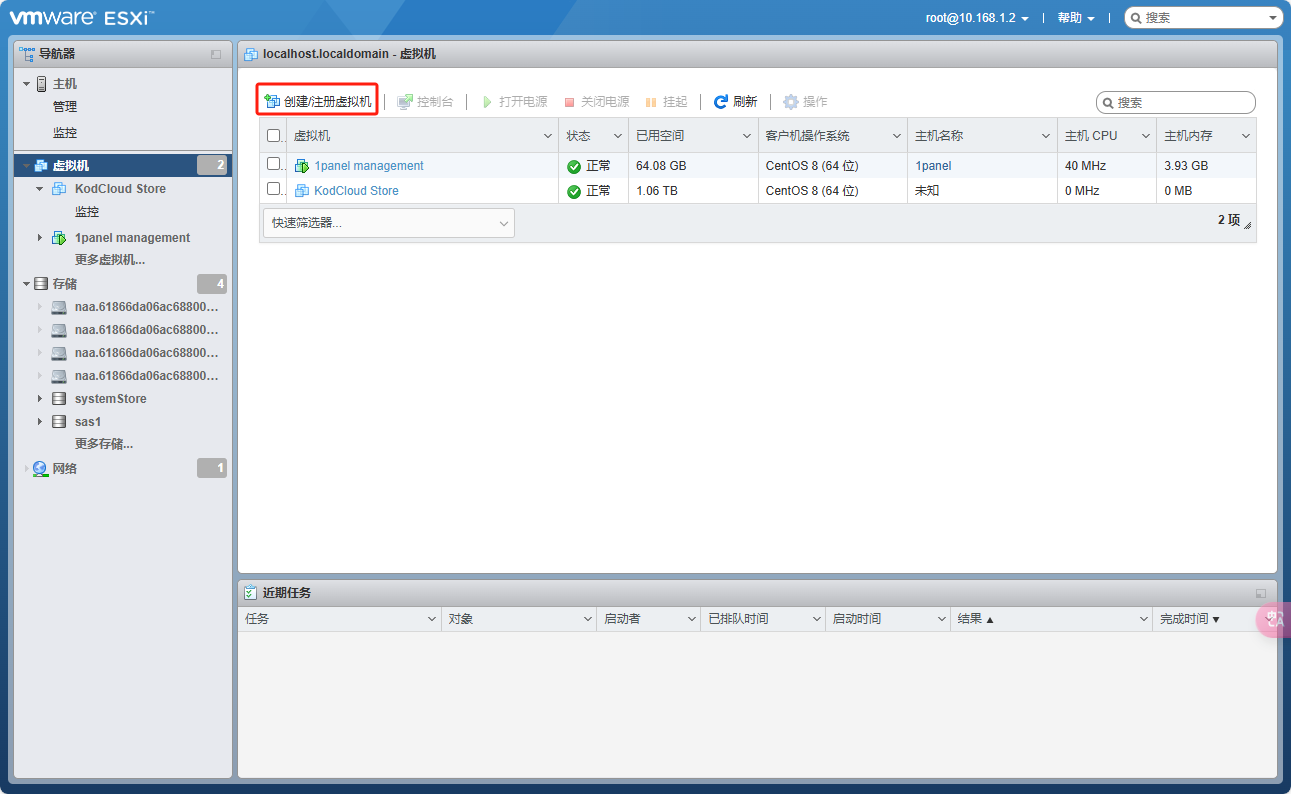
Task: Click the Power on play icon
Action: (x=487, y=102)
